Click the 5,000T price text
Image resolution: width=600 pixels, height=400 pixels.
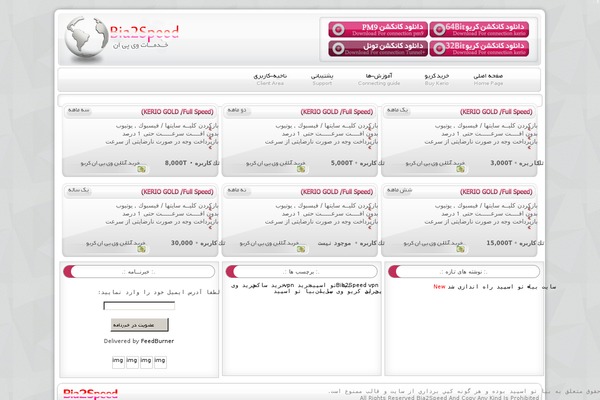(342, 163)
